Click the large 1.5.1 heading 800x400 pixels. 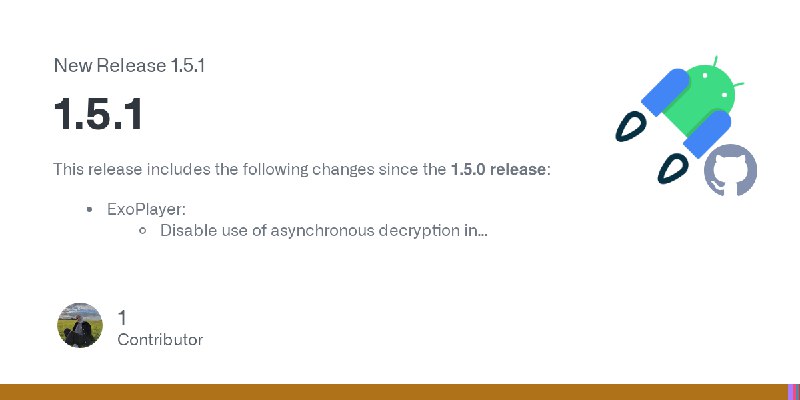coord(98,115)
